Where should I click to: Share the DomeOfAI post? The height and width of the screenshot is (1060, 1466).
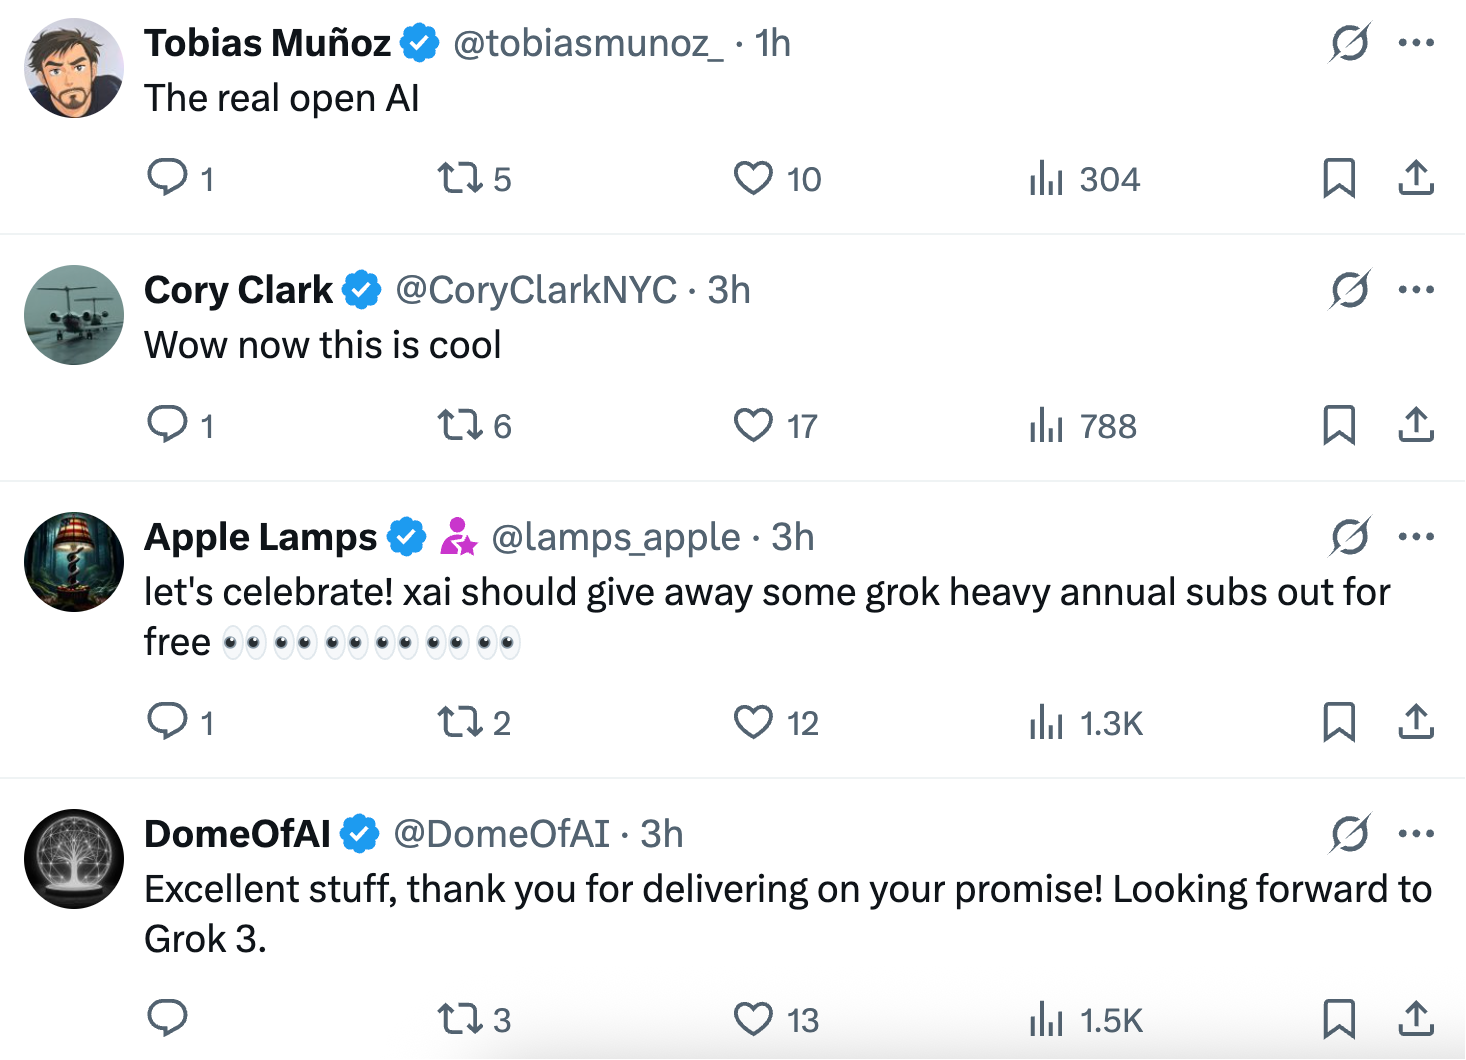[1415, 1019]
